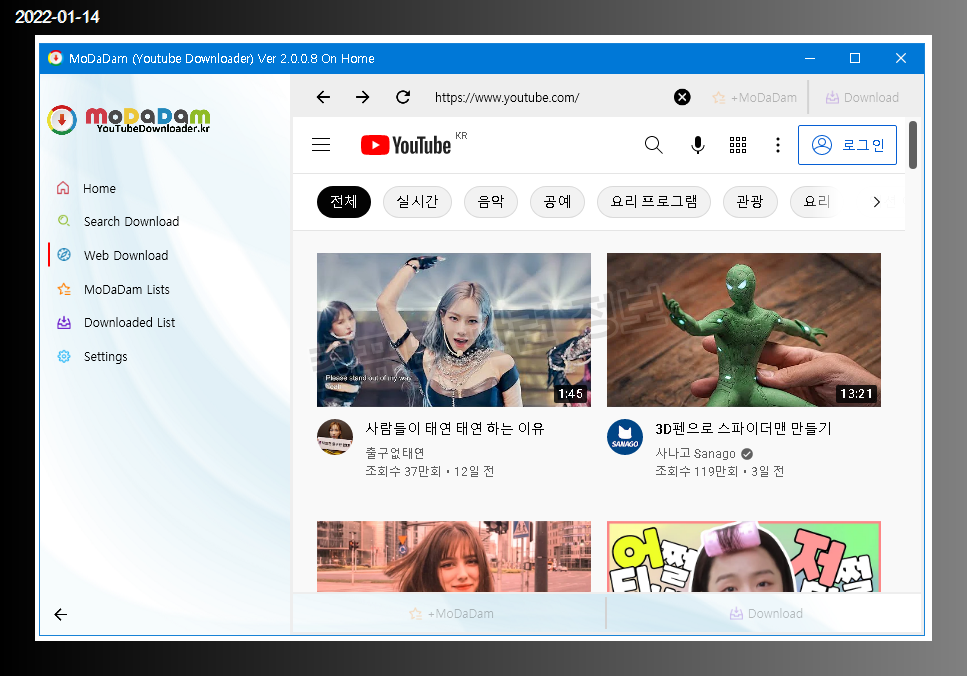This screenshot has width=967, height=676.
Task: Click the browser vertical scrollbar
Action: point(913,145)
